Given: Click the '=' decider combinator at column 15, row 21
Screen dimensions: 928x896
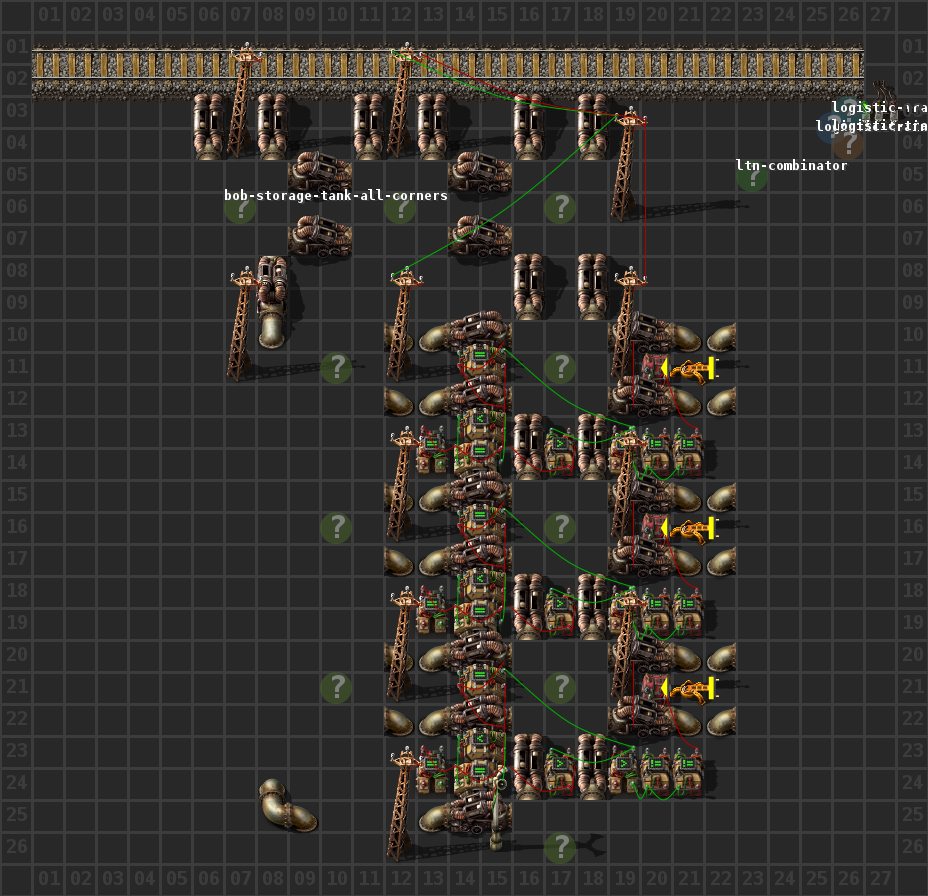Looking at the screenshot, I should coord(480,679).
